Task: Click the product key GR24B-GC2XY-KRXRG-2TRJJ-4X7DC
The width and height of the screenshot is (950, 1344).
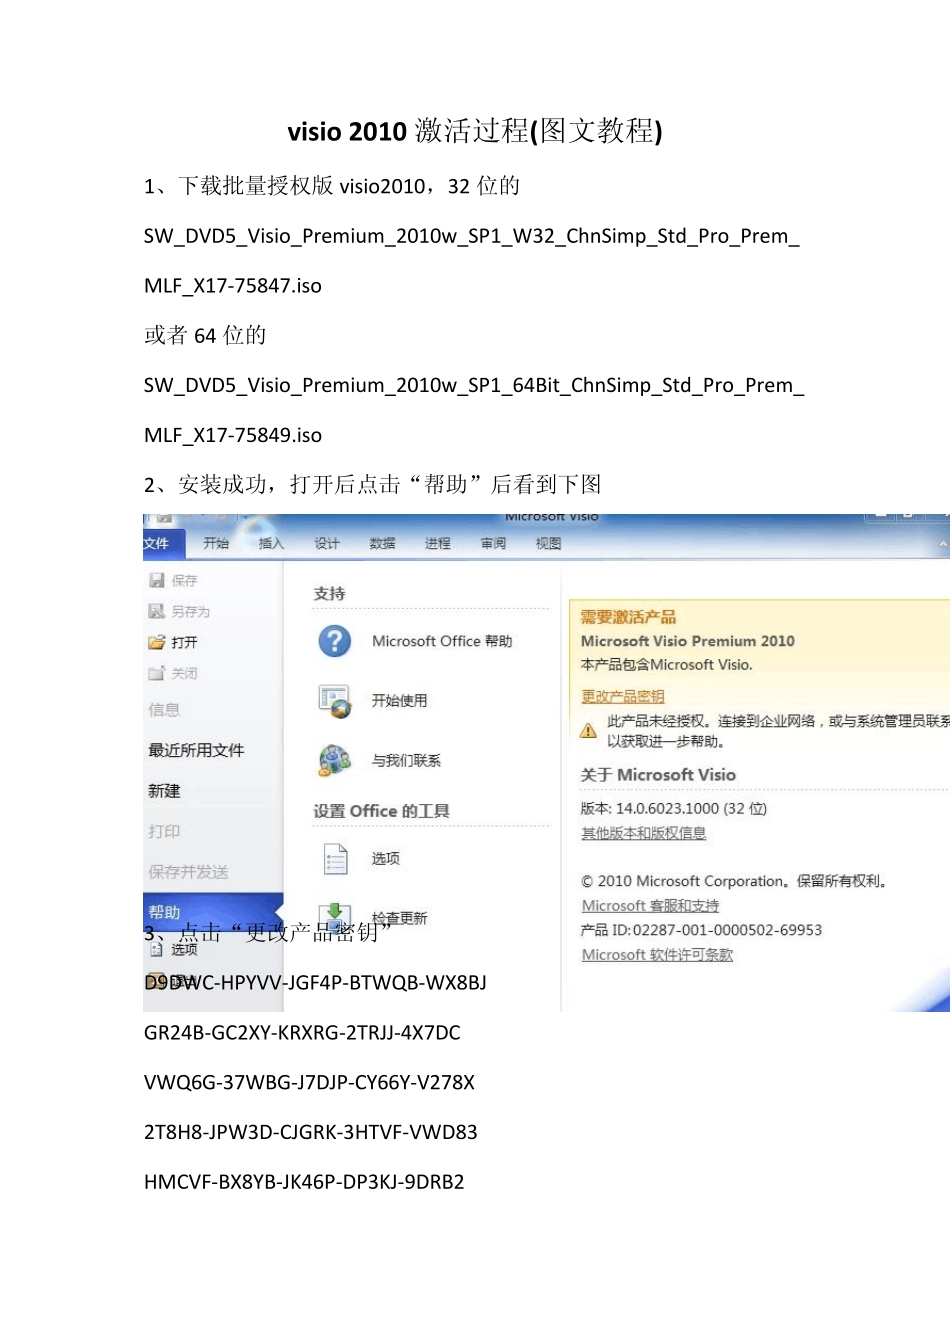Action: pos(302,1033)
